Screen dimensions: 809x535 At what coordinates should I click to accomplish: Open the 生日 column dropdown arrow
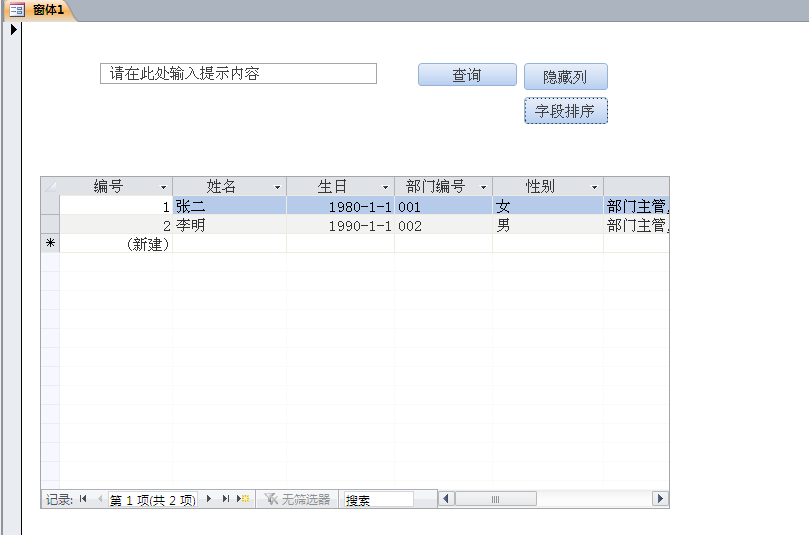[385, 187]
